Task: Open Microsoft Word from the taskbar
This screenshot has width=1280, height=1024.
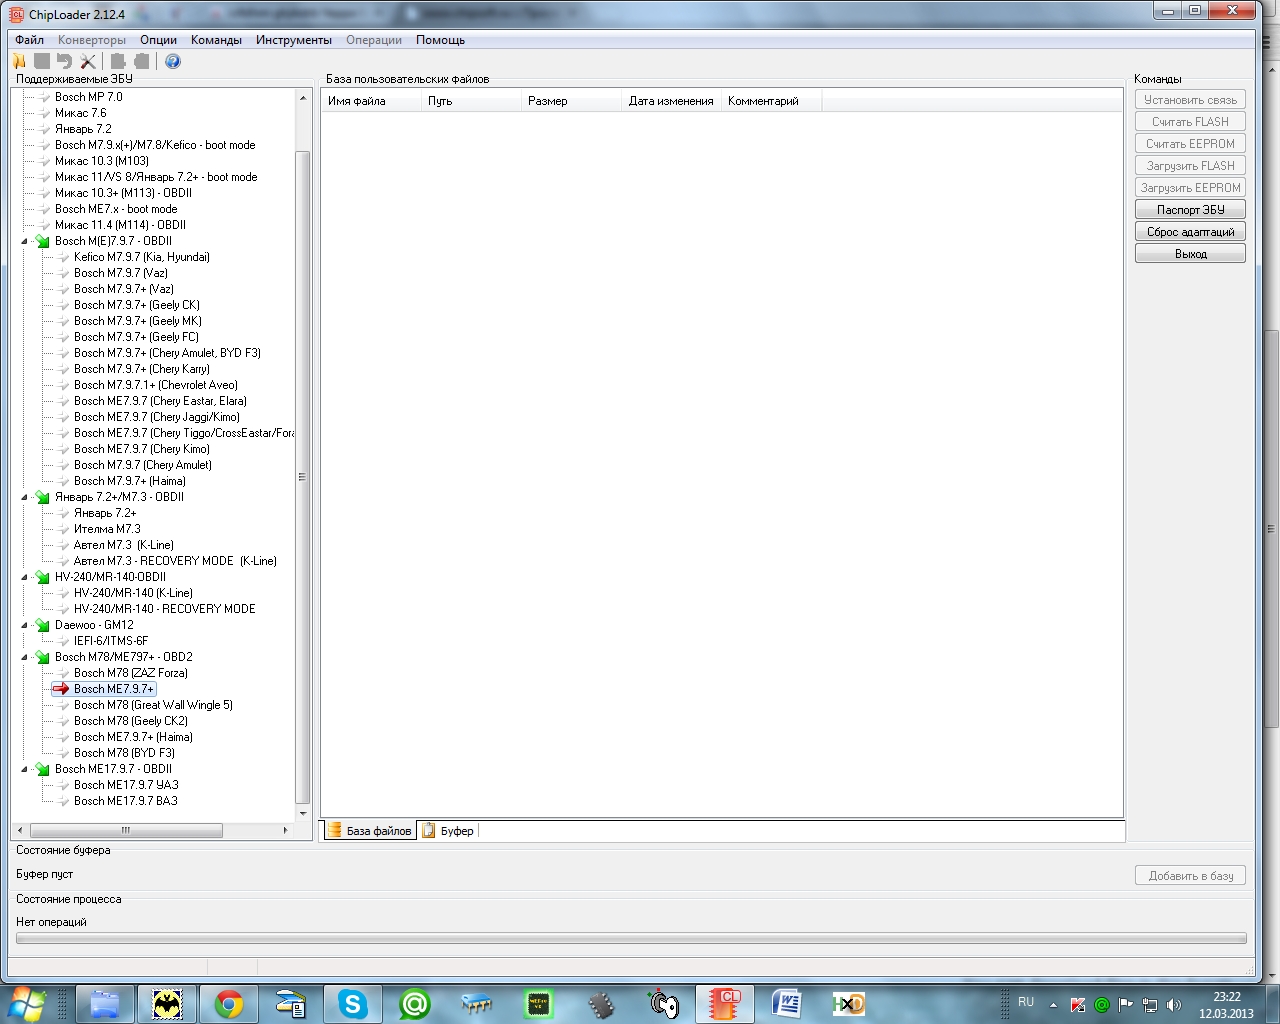Action: coord(787,1004)
